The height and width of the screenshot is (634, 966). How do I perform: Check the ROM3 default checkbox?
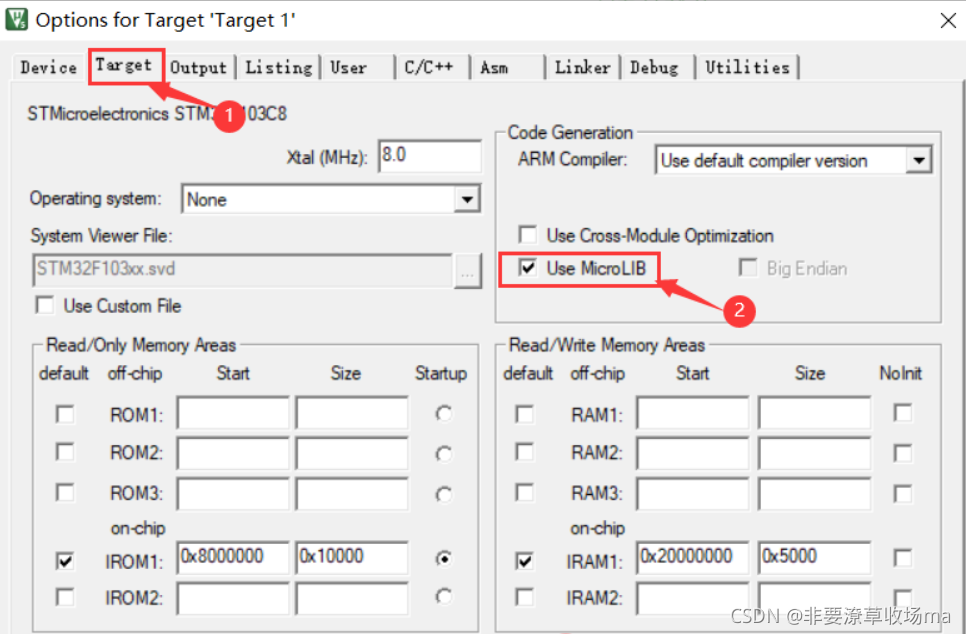point(65,493)
